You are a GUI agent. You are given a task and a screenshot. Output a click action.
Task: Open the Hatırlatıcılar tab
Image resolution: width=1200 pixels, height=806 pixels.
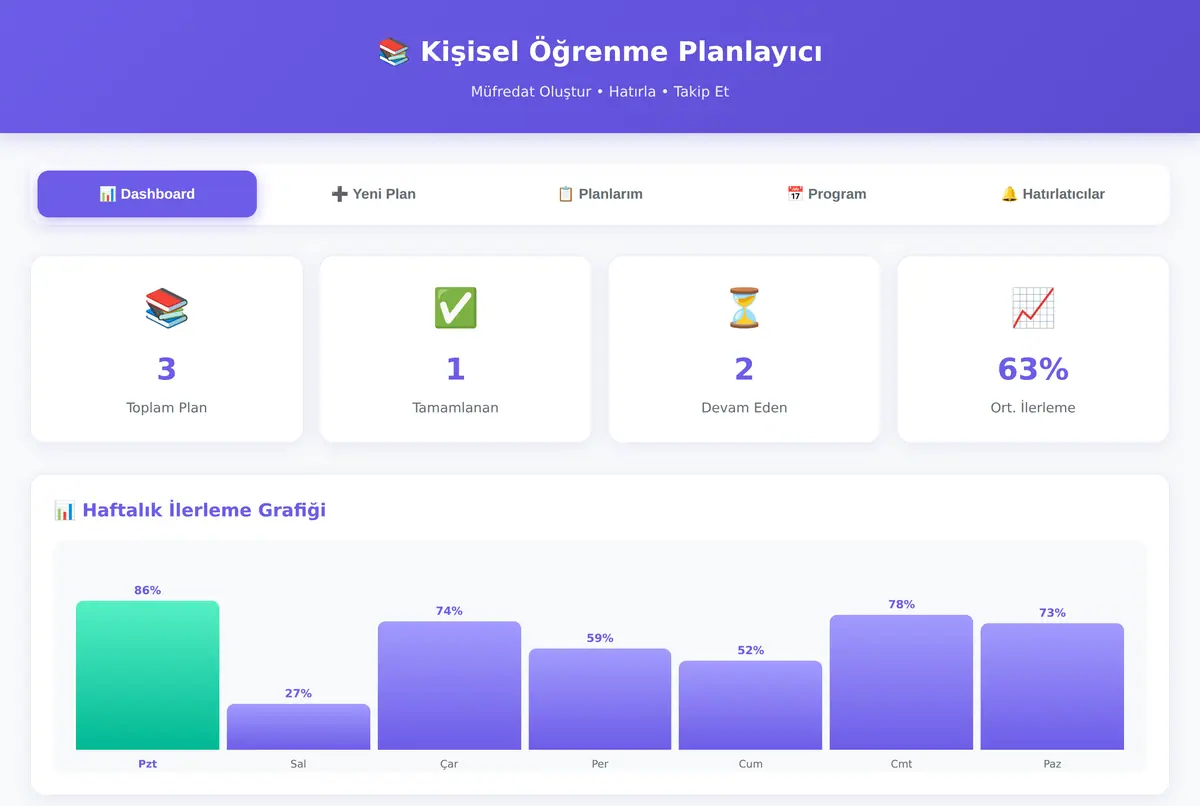pyautogui.click(x=1053, y=194)
